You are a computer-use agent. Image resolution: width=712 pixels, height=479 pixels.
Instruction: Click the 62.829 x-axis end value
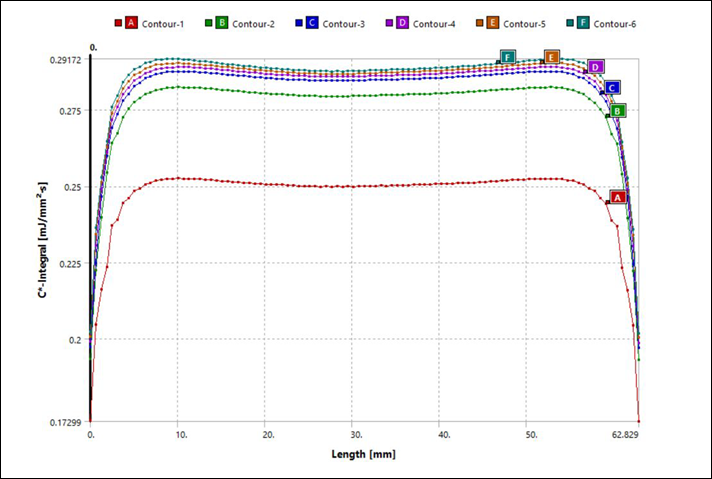coord(627,435)
